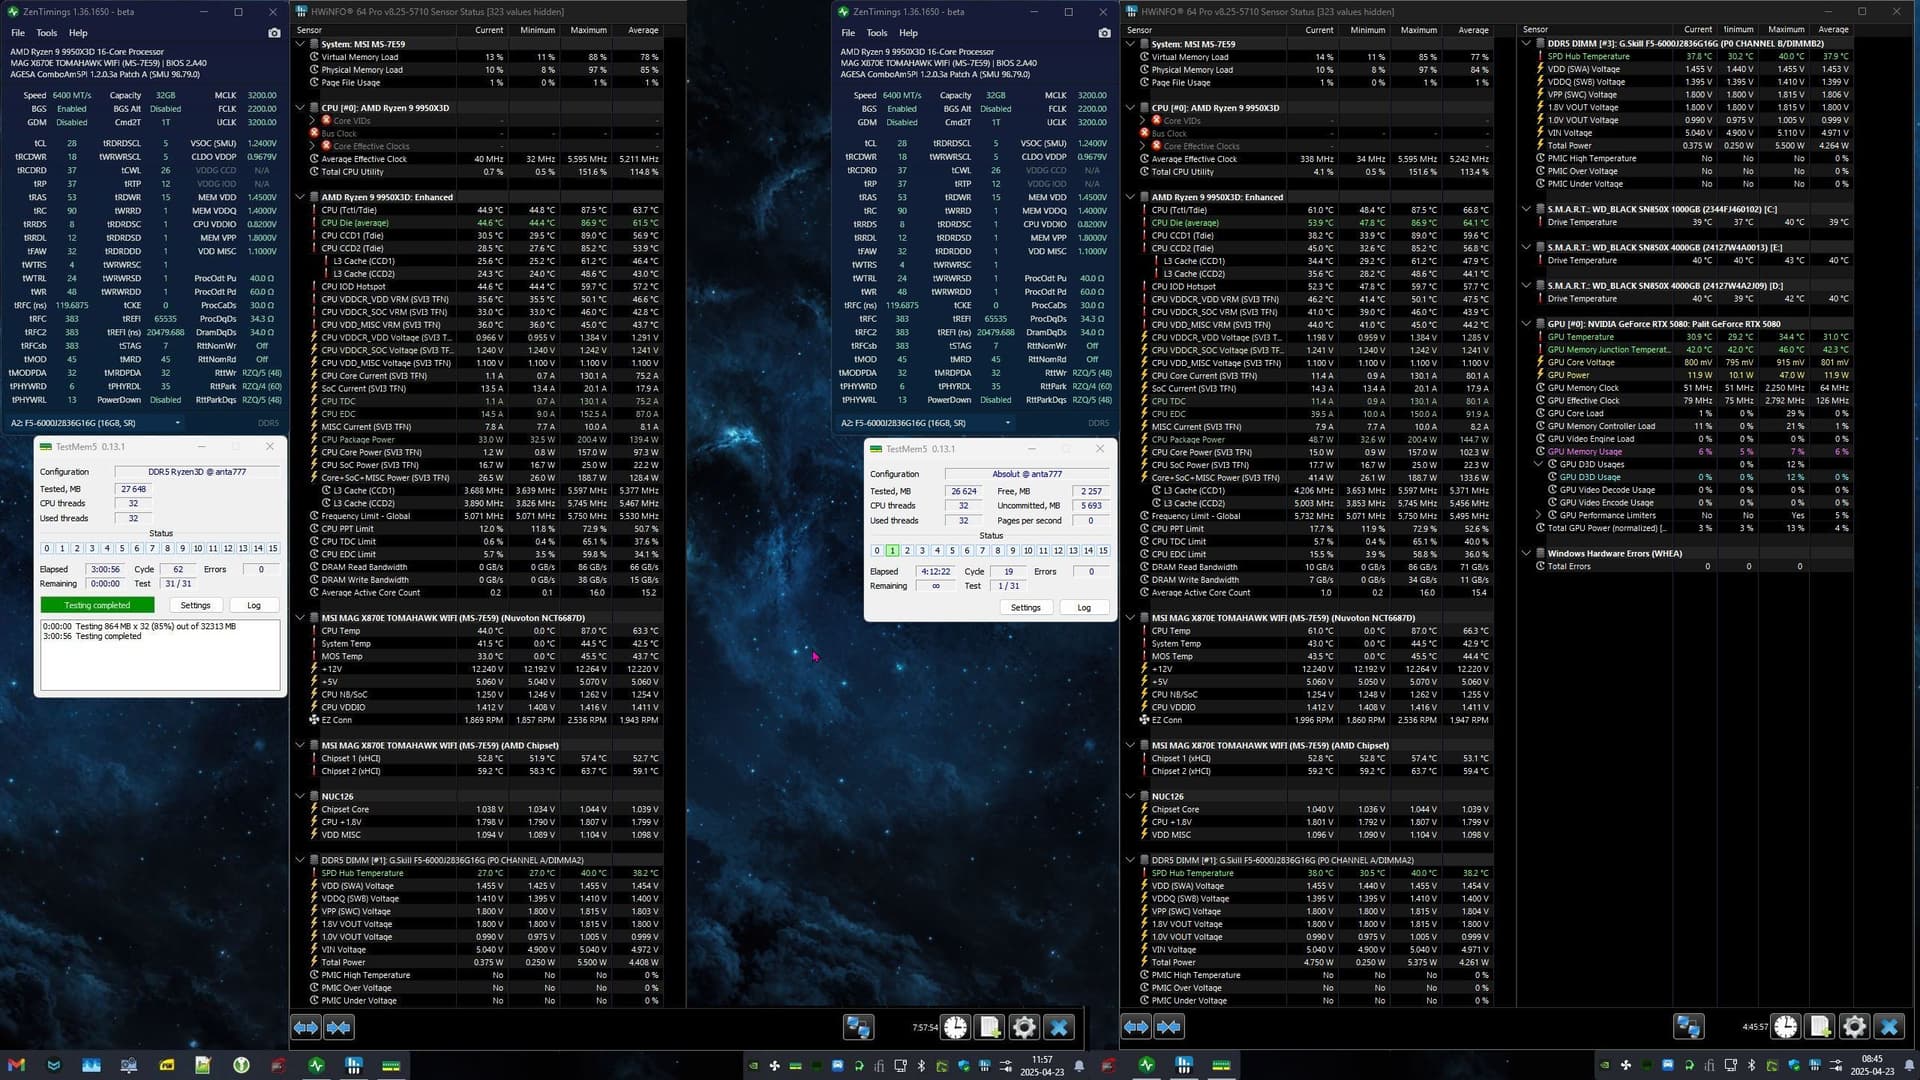Click logging page icon next to 7:57:54 clock

989,1027
